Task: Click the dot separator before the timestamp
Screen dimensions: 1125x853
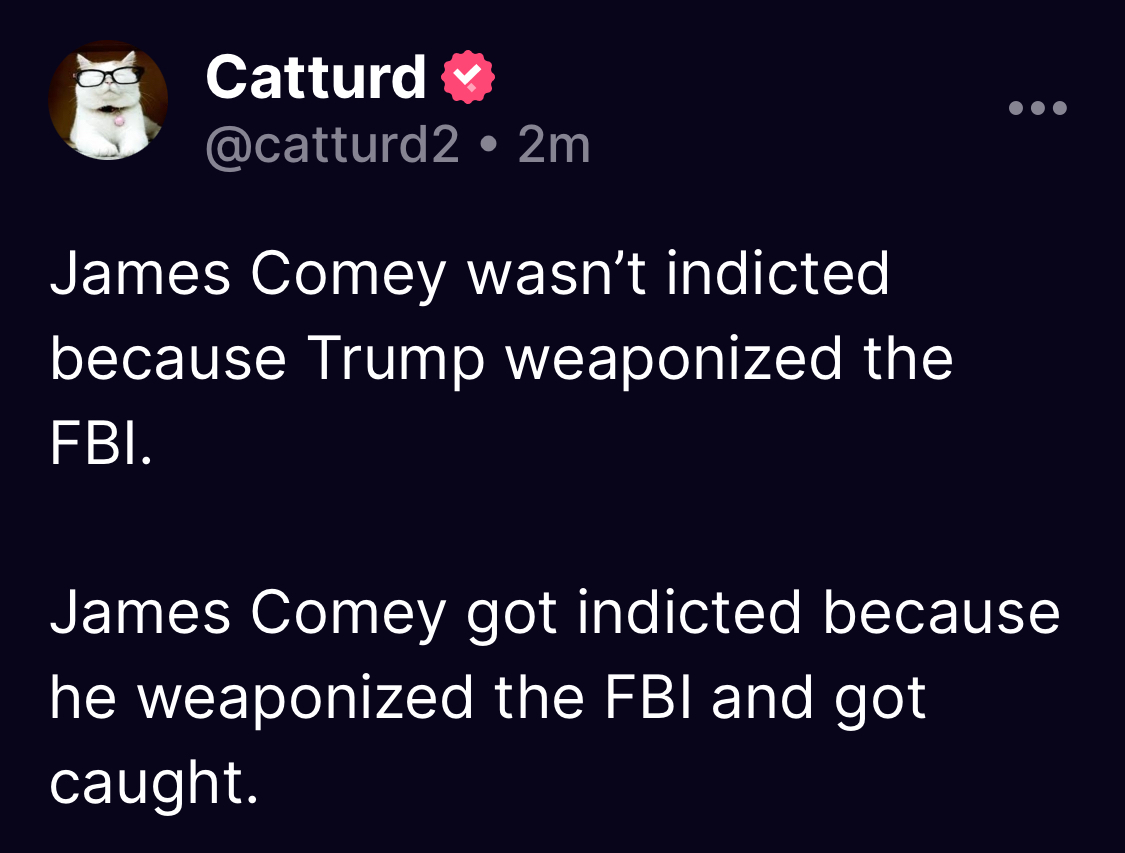Action: [487, 146]
